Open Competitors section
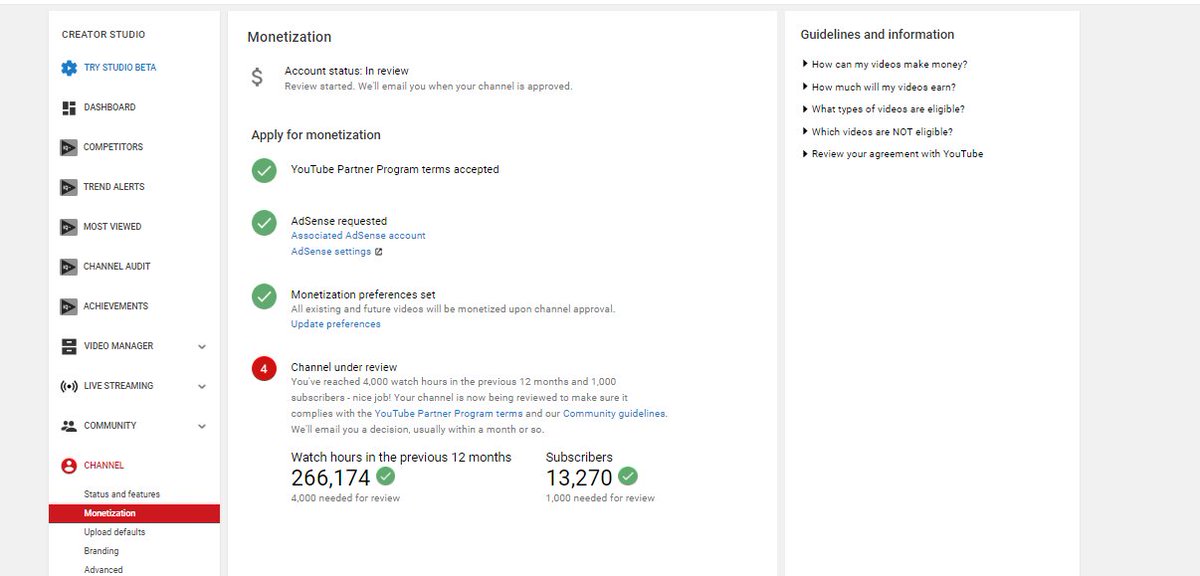The width and height of the screenshot is (1200, 576). [x=113, y=147]
